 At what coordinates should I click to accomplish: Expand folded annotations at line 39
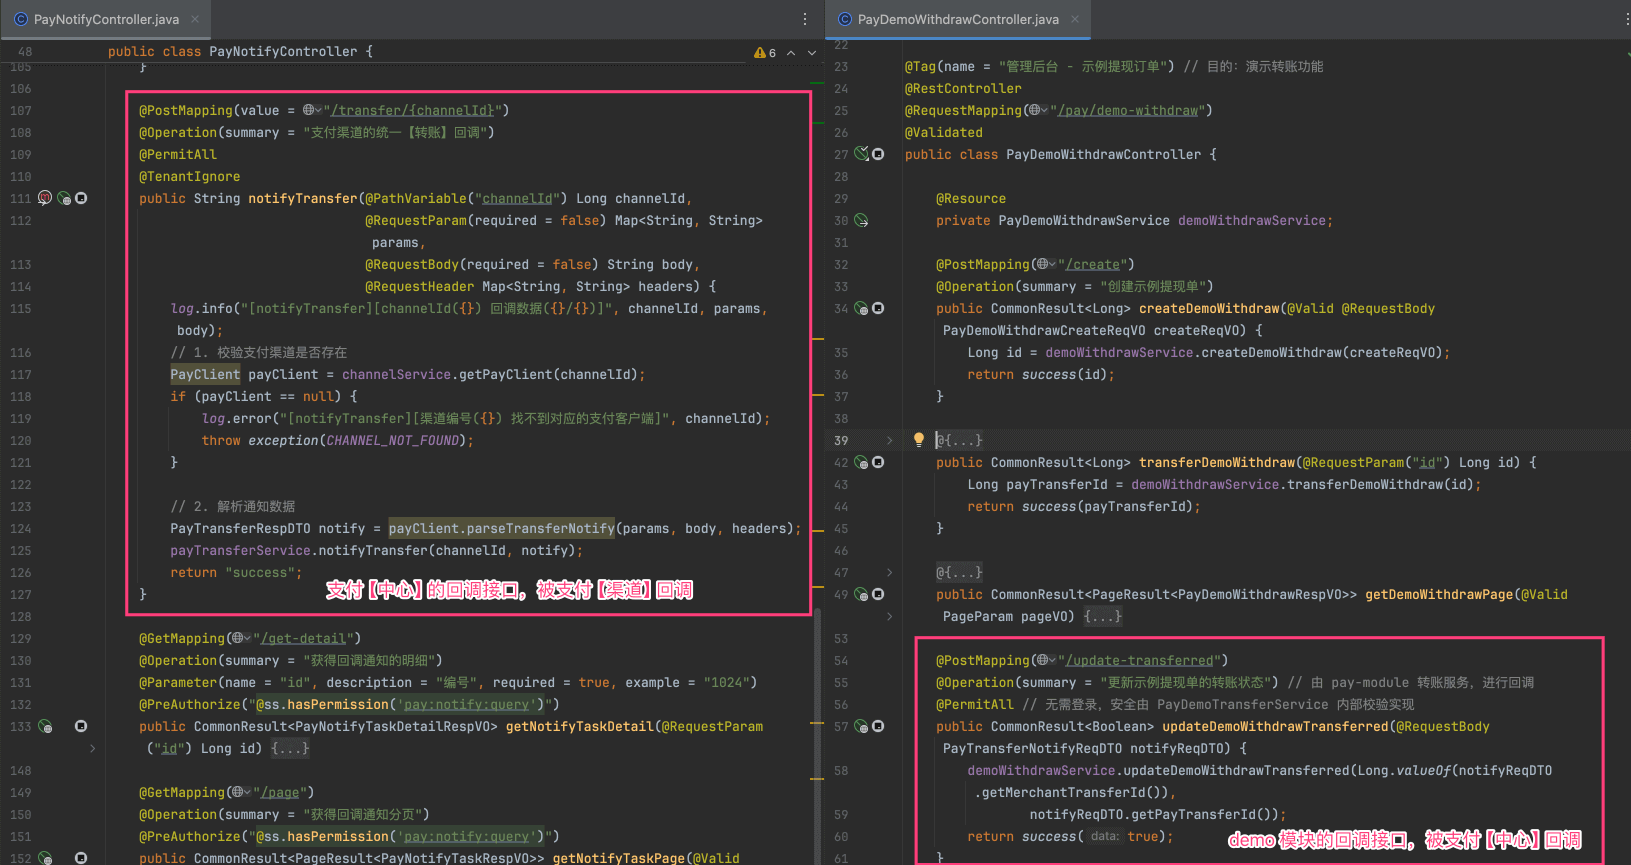tap(959, 440)
